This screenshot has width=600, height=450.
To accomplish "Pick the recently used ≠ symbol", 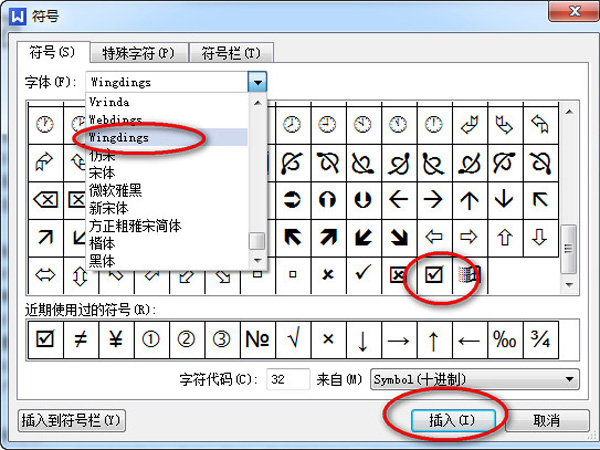I will click(x=80, y=339).
